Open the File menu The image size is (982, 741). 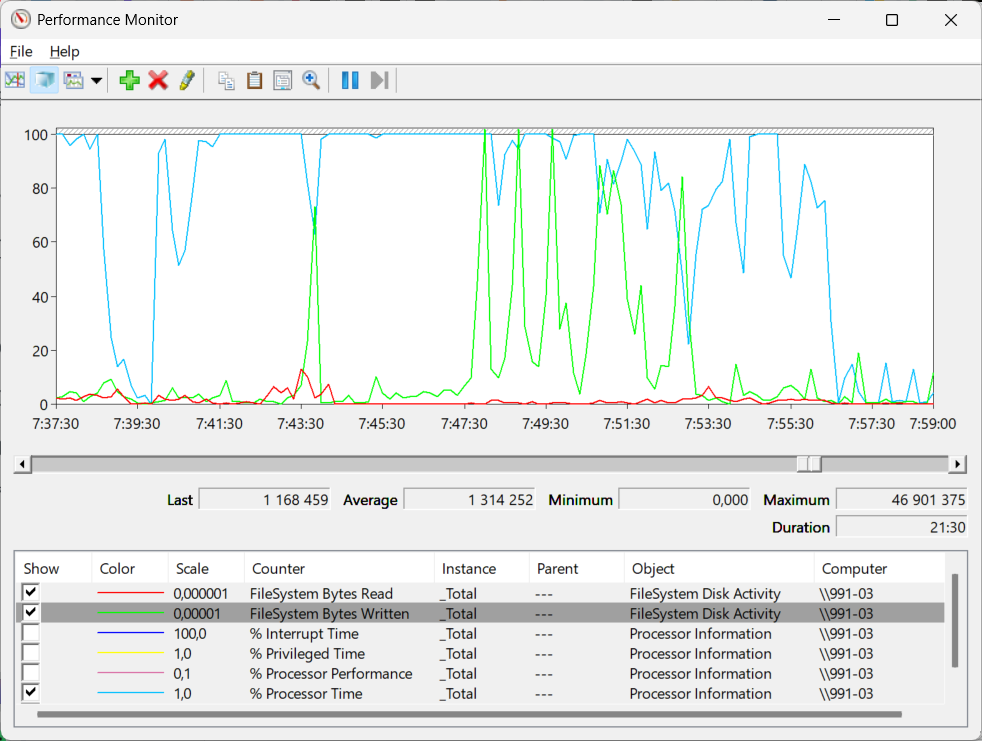(x=21, y=51)
